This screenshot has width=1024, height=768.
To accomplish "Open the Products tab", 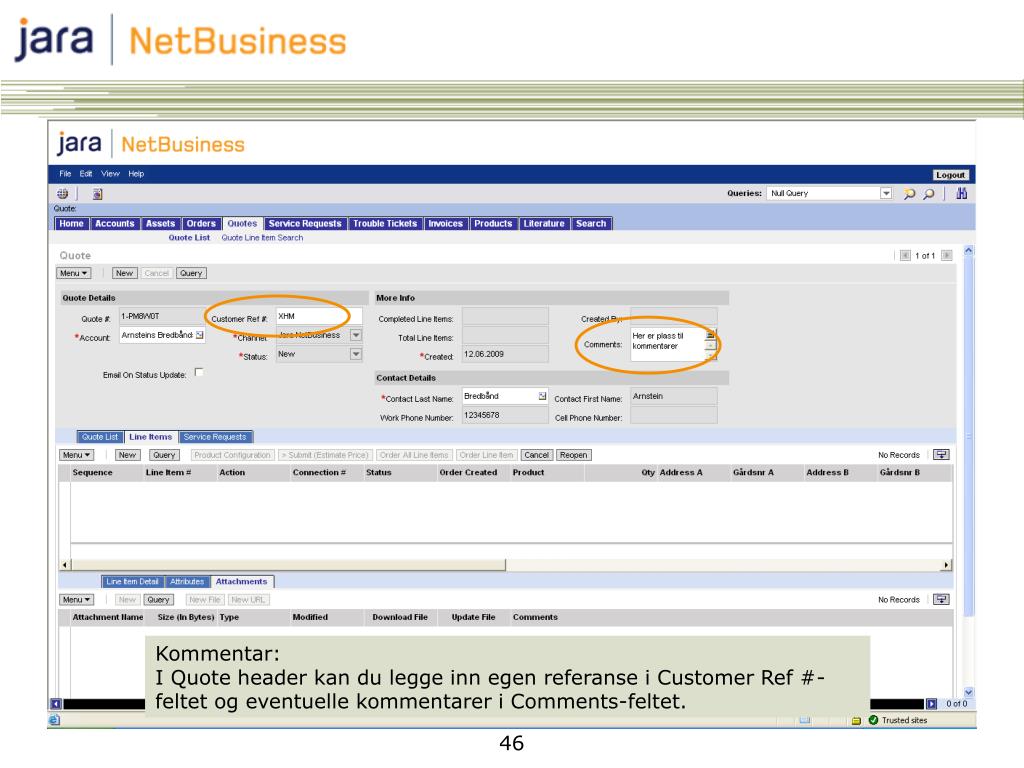I will [493, 223].
